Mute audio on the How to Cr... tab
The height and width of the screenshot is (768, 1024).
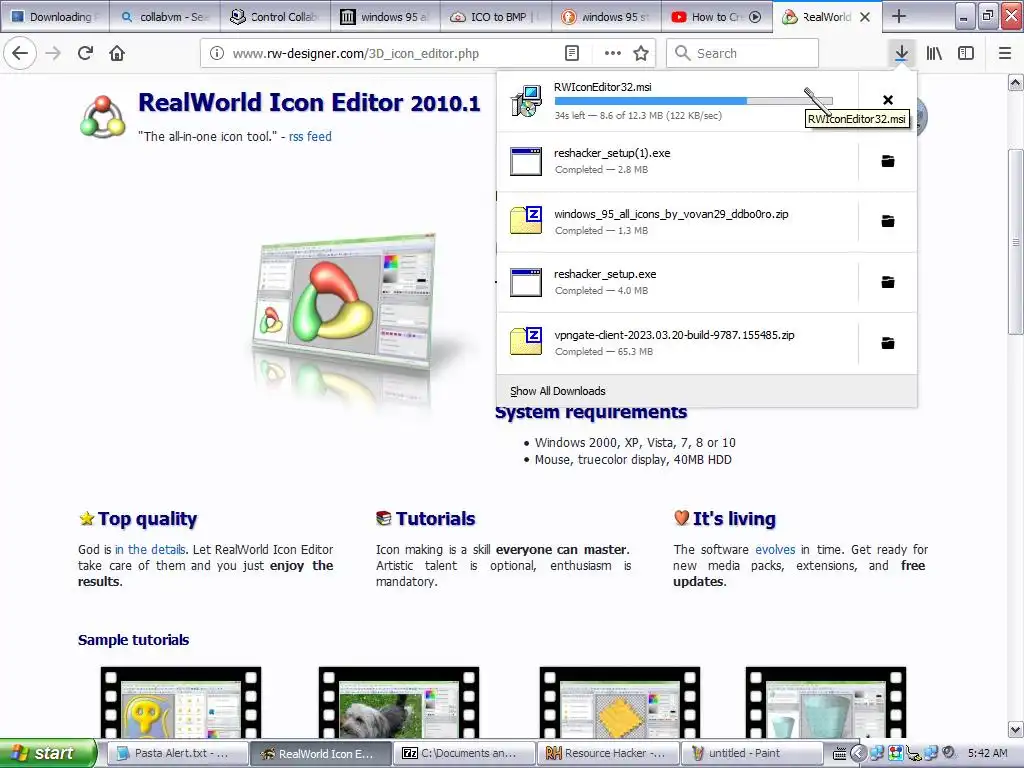click(x=755, y=17)
